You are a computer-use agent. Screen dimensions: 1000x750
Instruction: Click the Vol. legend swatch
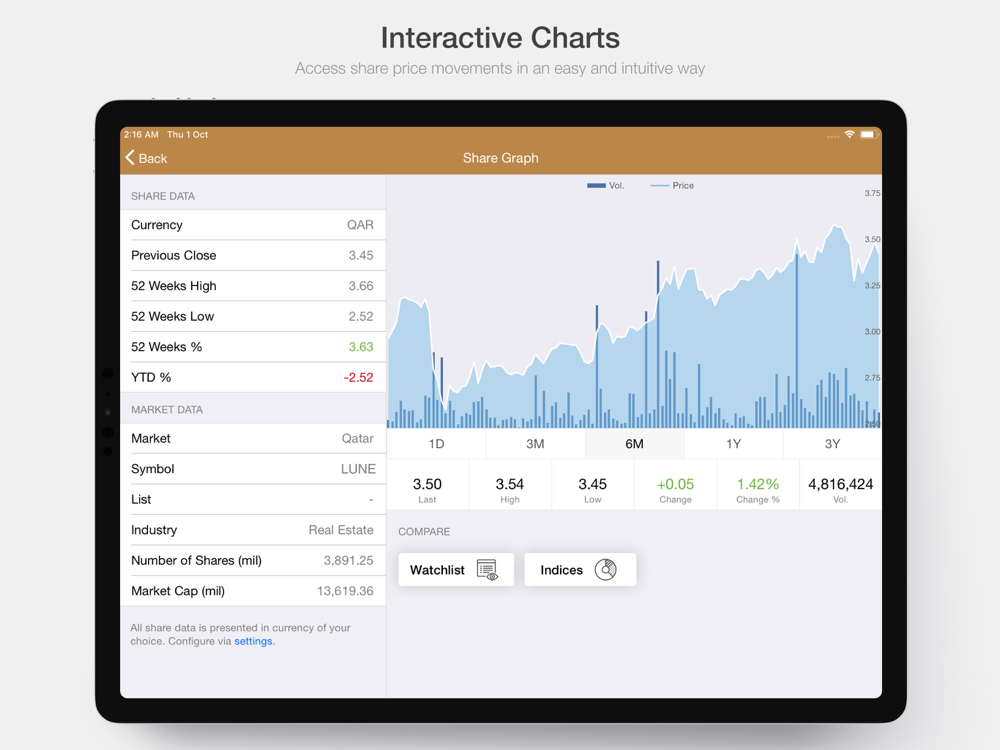pyautogui.click(x=596, y=186)
